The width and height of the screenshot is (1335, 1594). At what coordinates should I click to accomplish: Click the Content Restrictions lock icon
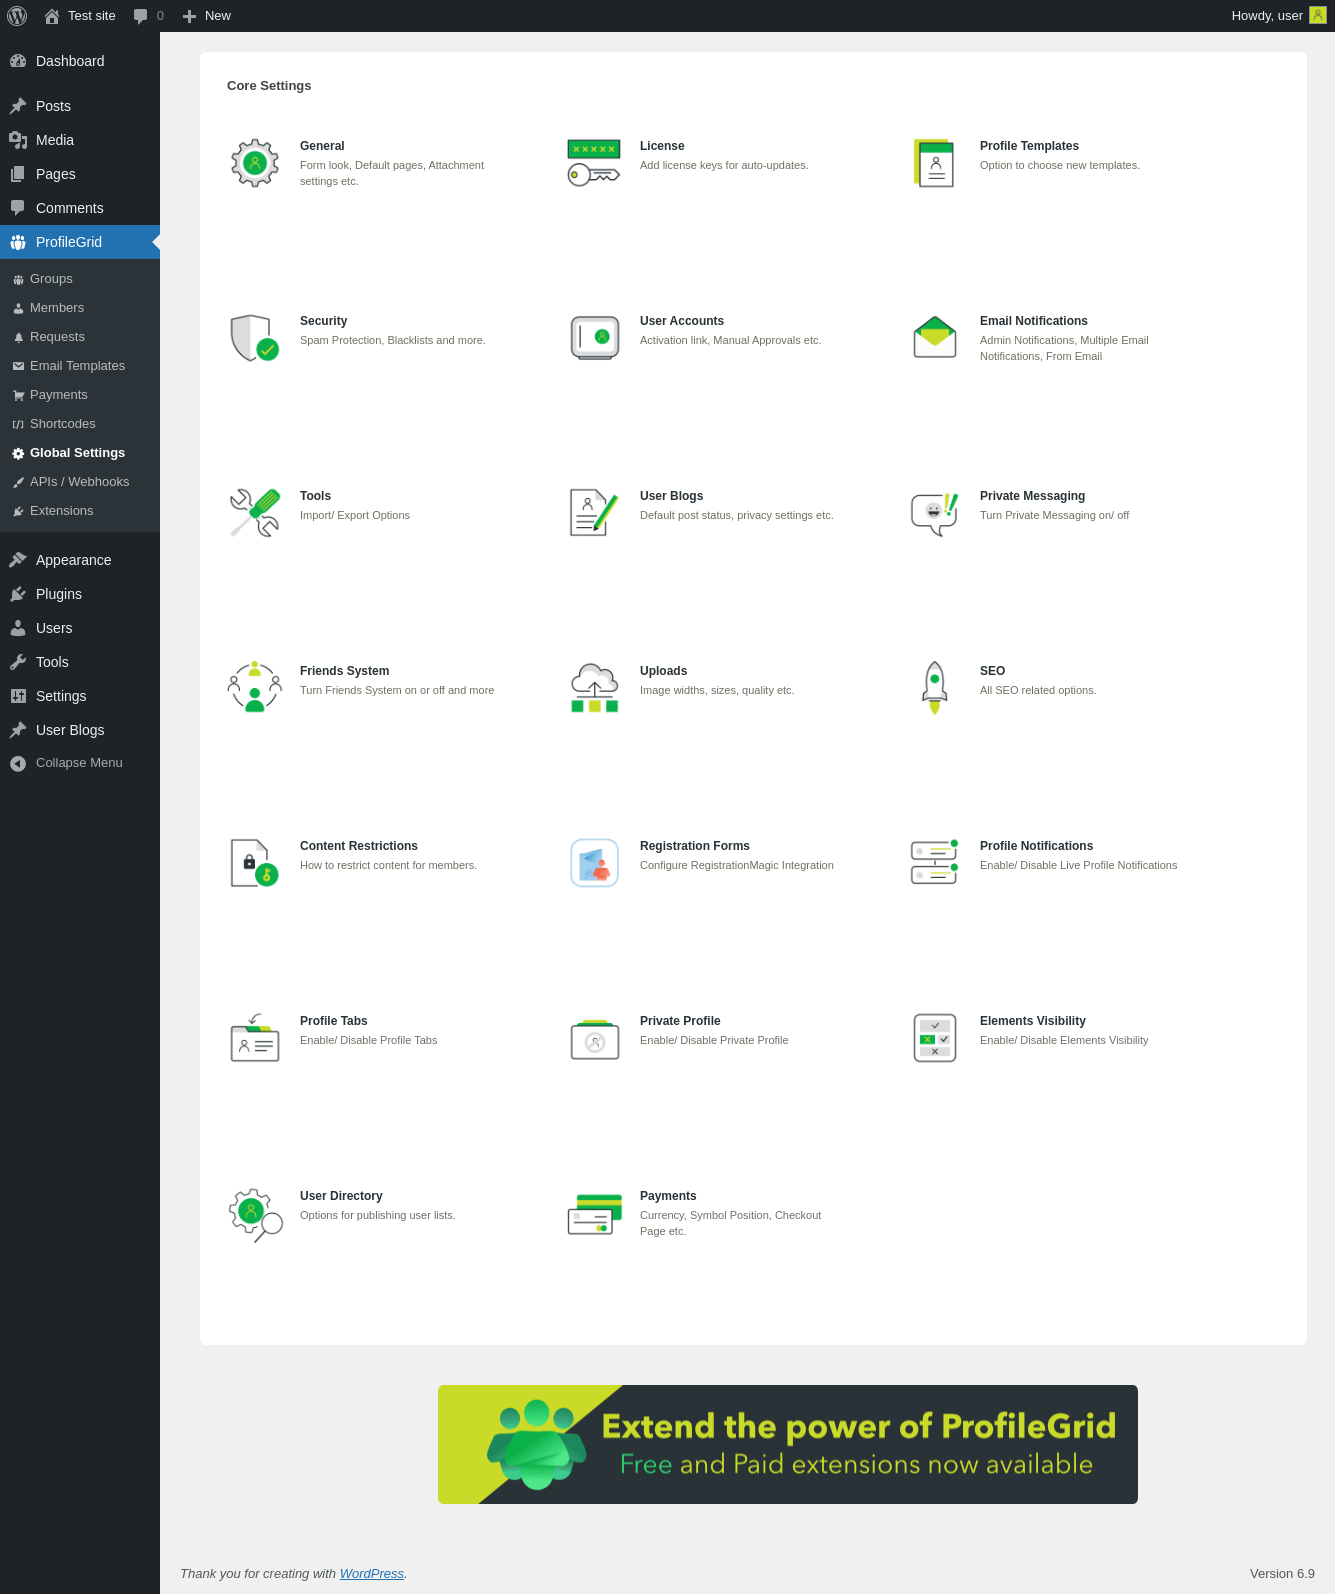tap(255, 863)
